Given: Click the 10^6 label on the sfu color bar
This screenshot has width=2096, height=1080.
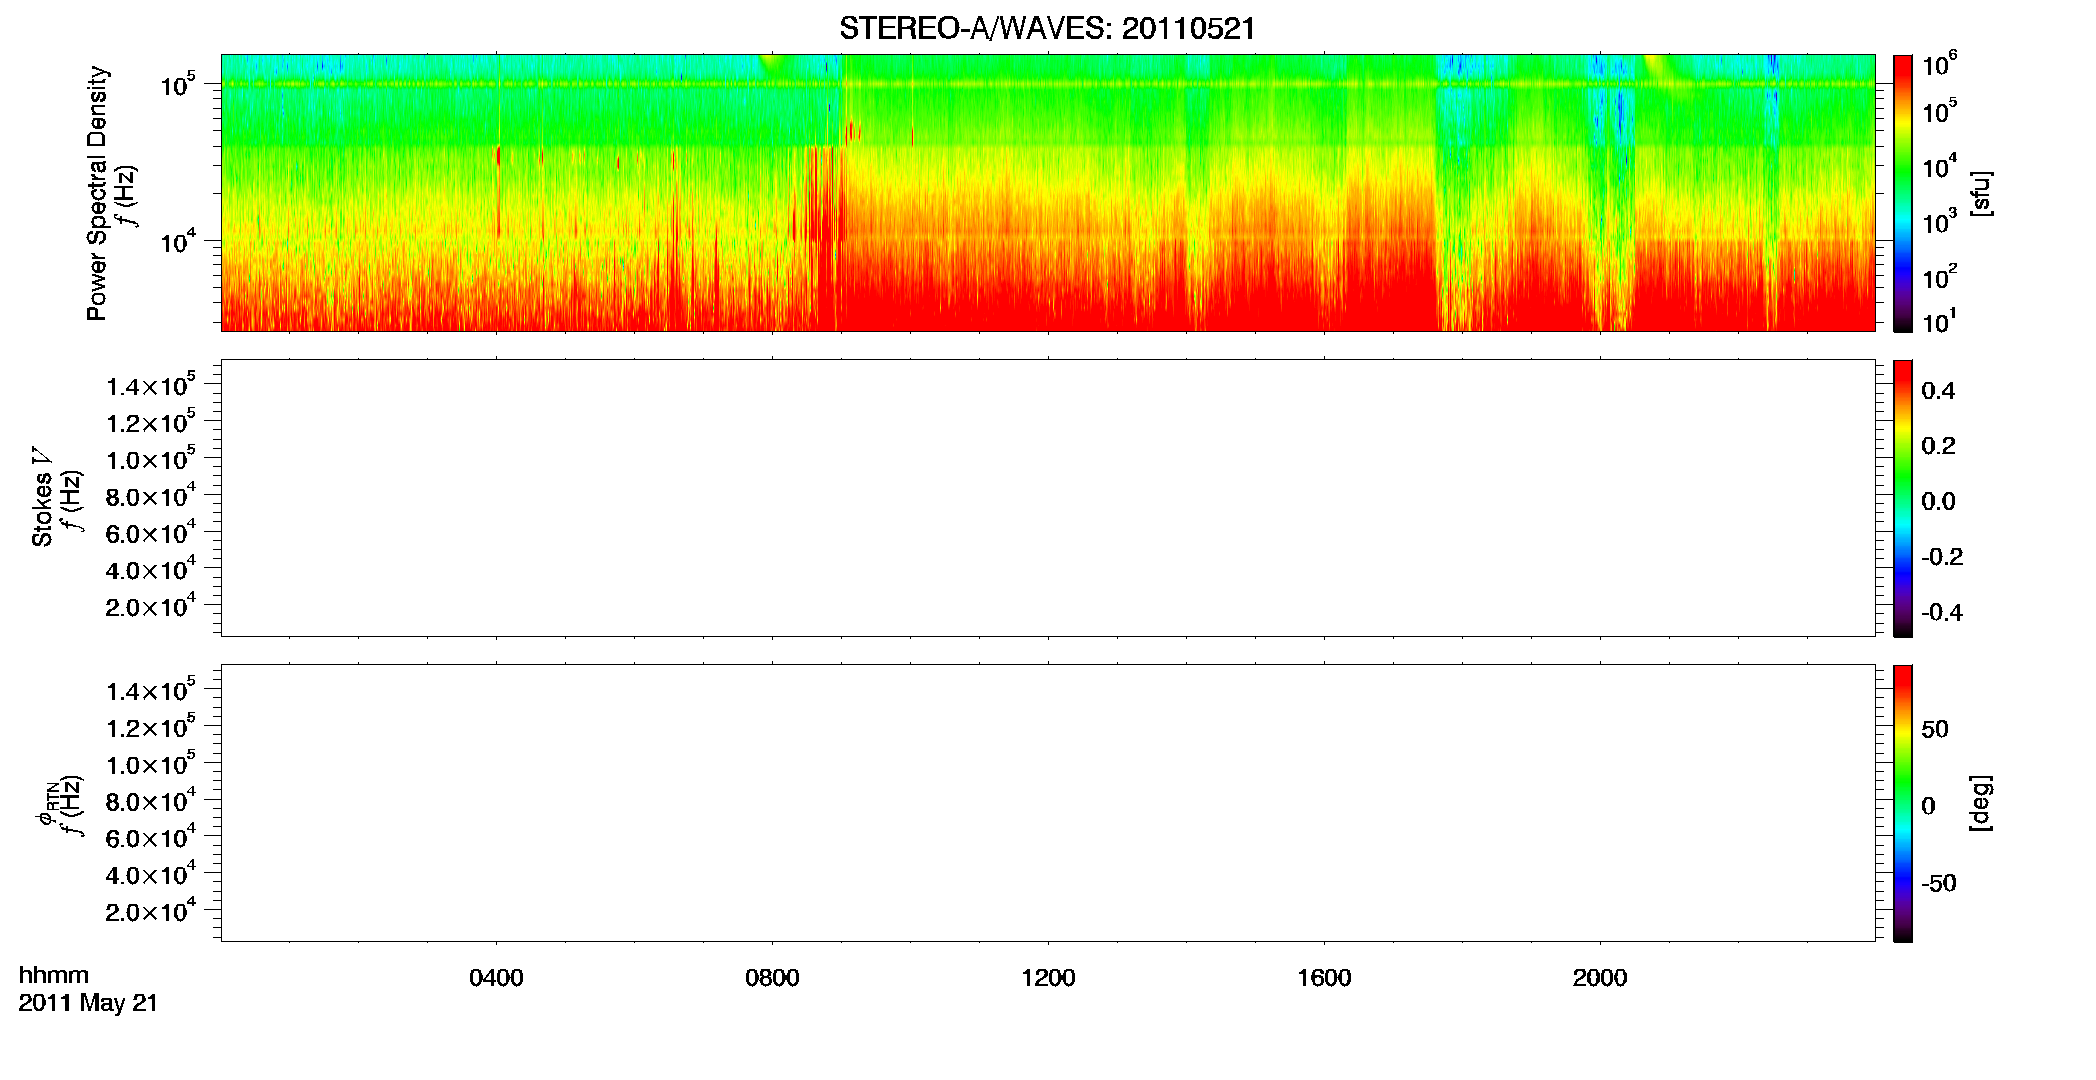Looking at the screenshot, I should pyautogui.click(x=1940, y=64).
